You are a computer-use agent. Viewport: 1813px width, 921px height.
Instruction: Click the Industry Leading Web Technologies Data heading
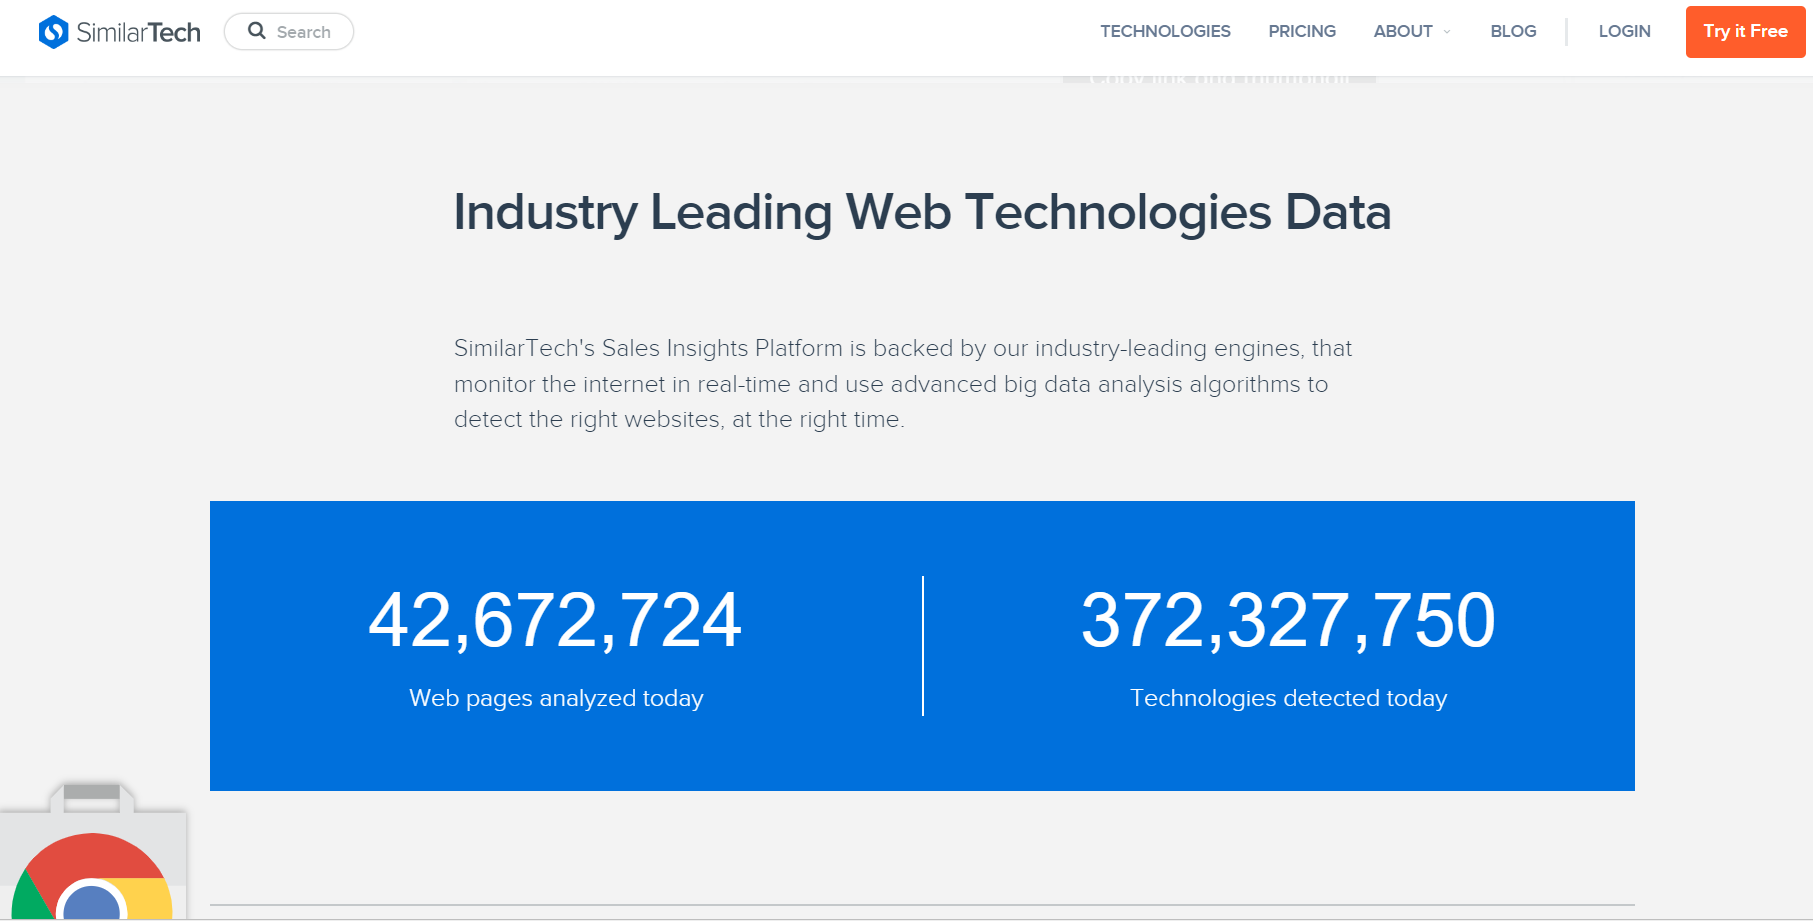coord(922,212)
